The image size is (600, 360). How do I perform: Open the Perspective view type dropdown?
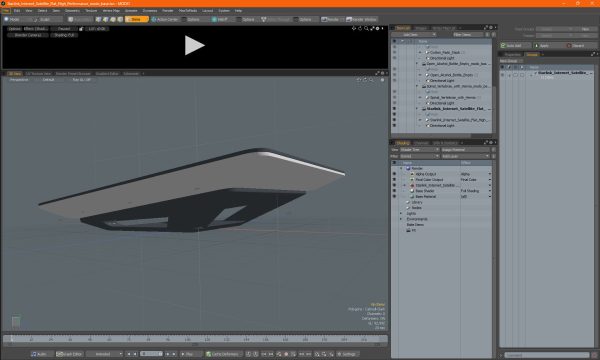point(19,80)
